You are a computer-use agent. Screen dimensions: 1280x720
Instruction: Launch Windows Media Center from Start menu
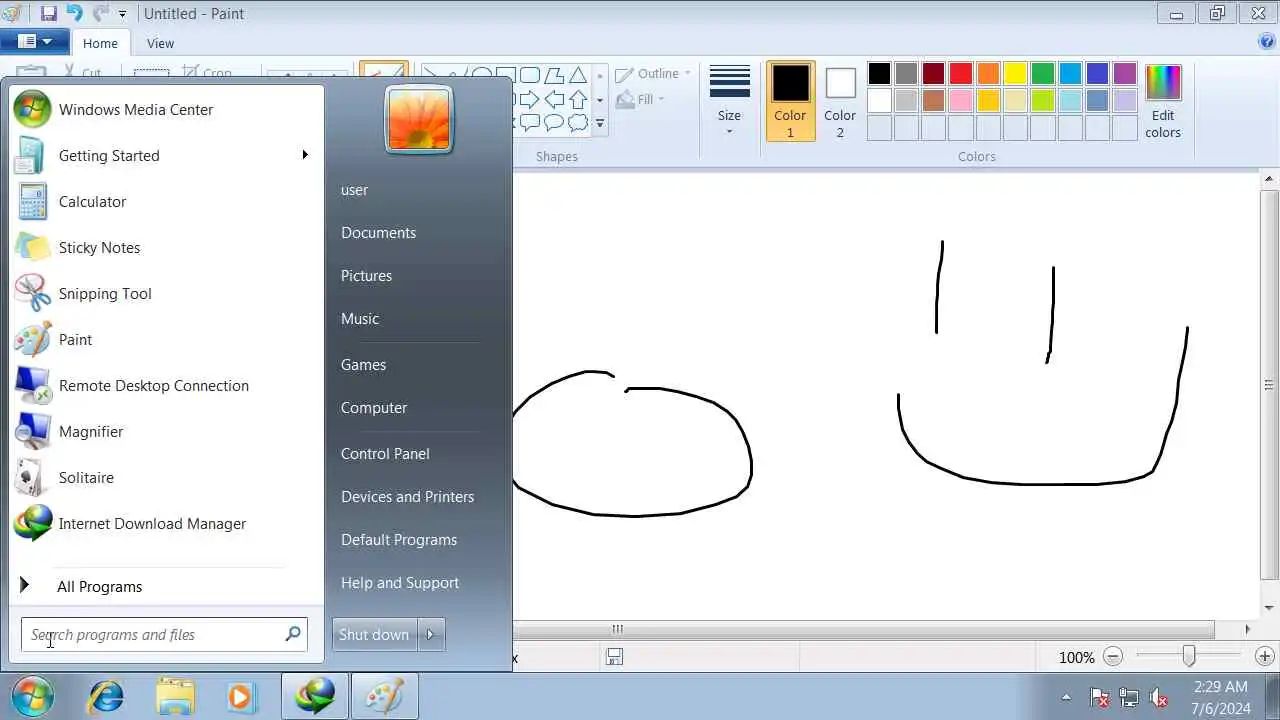(166, 110)
